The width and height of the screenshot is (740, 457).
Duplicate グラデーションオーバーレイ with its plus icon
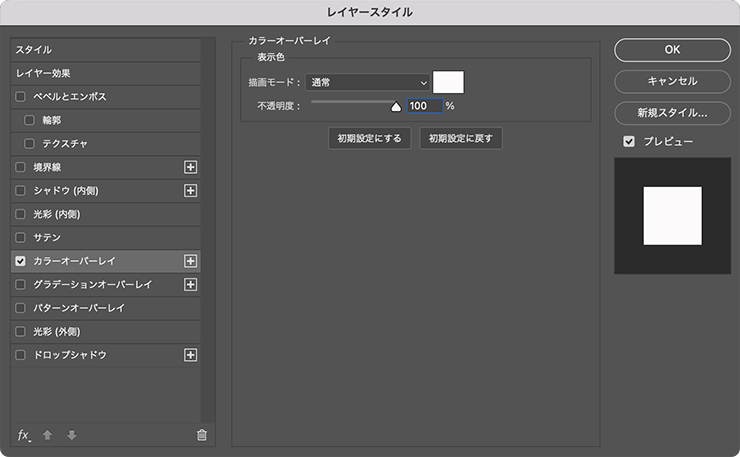[190, 285]
